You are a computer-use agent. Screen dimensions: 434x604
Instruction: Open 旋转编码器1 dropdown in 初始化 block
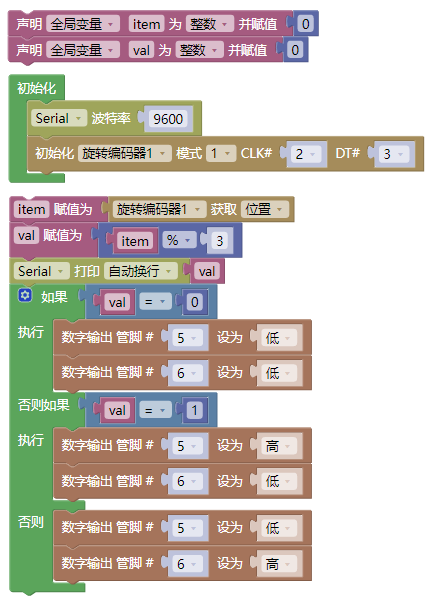coord(124,153)
